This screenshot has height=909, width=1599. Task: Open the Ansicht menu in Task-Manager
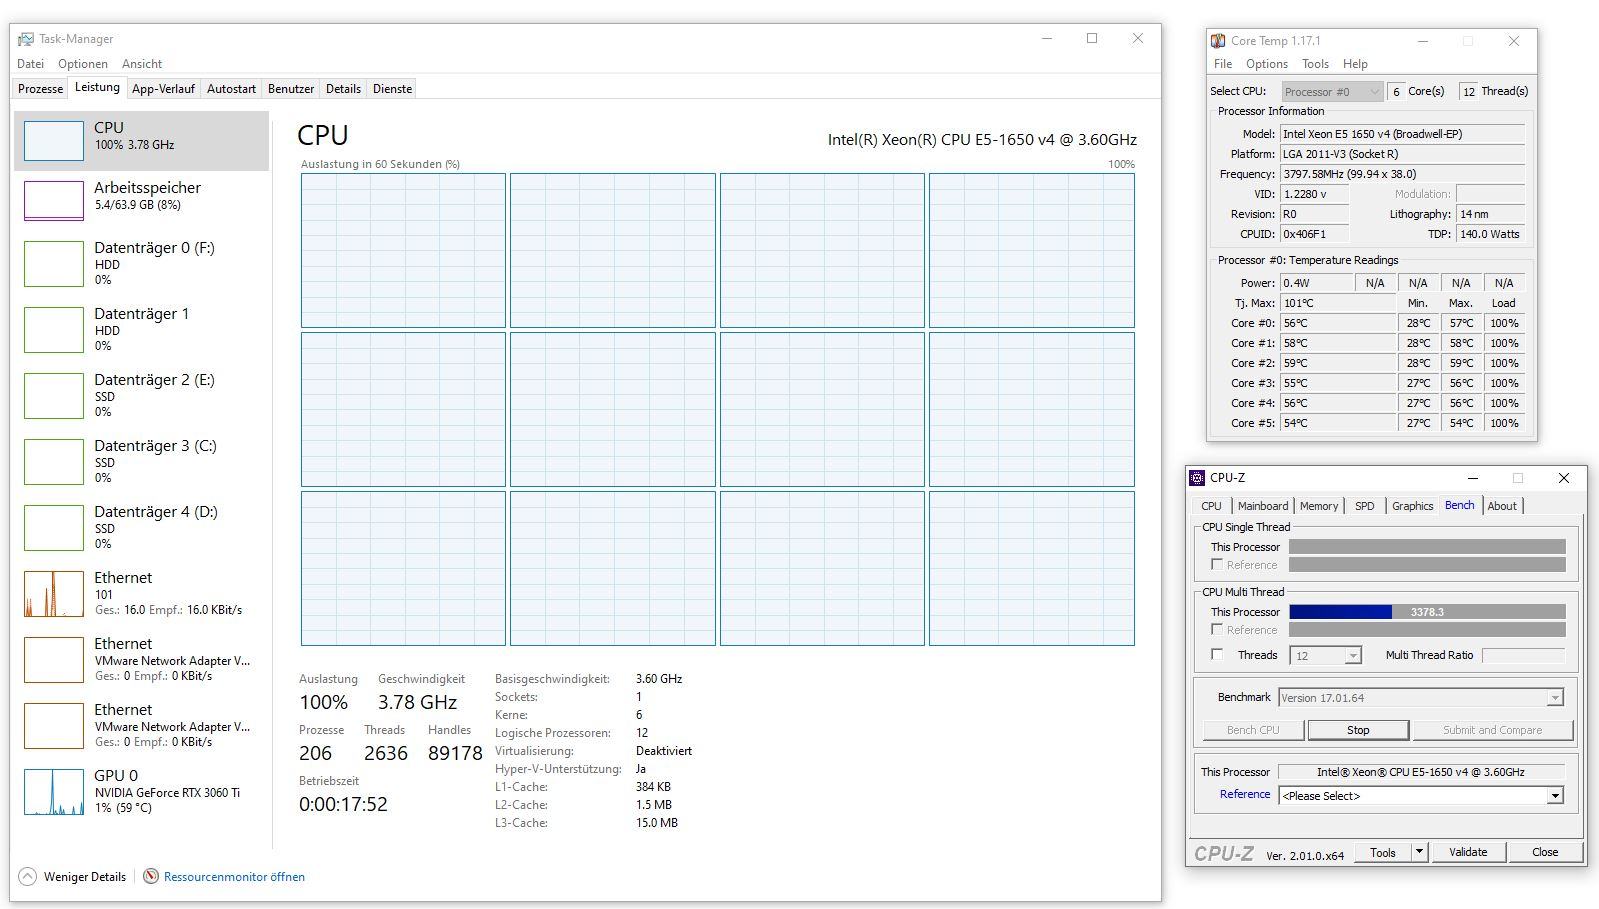(x=142, y=64)
